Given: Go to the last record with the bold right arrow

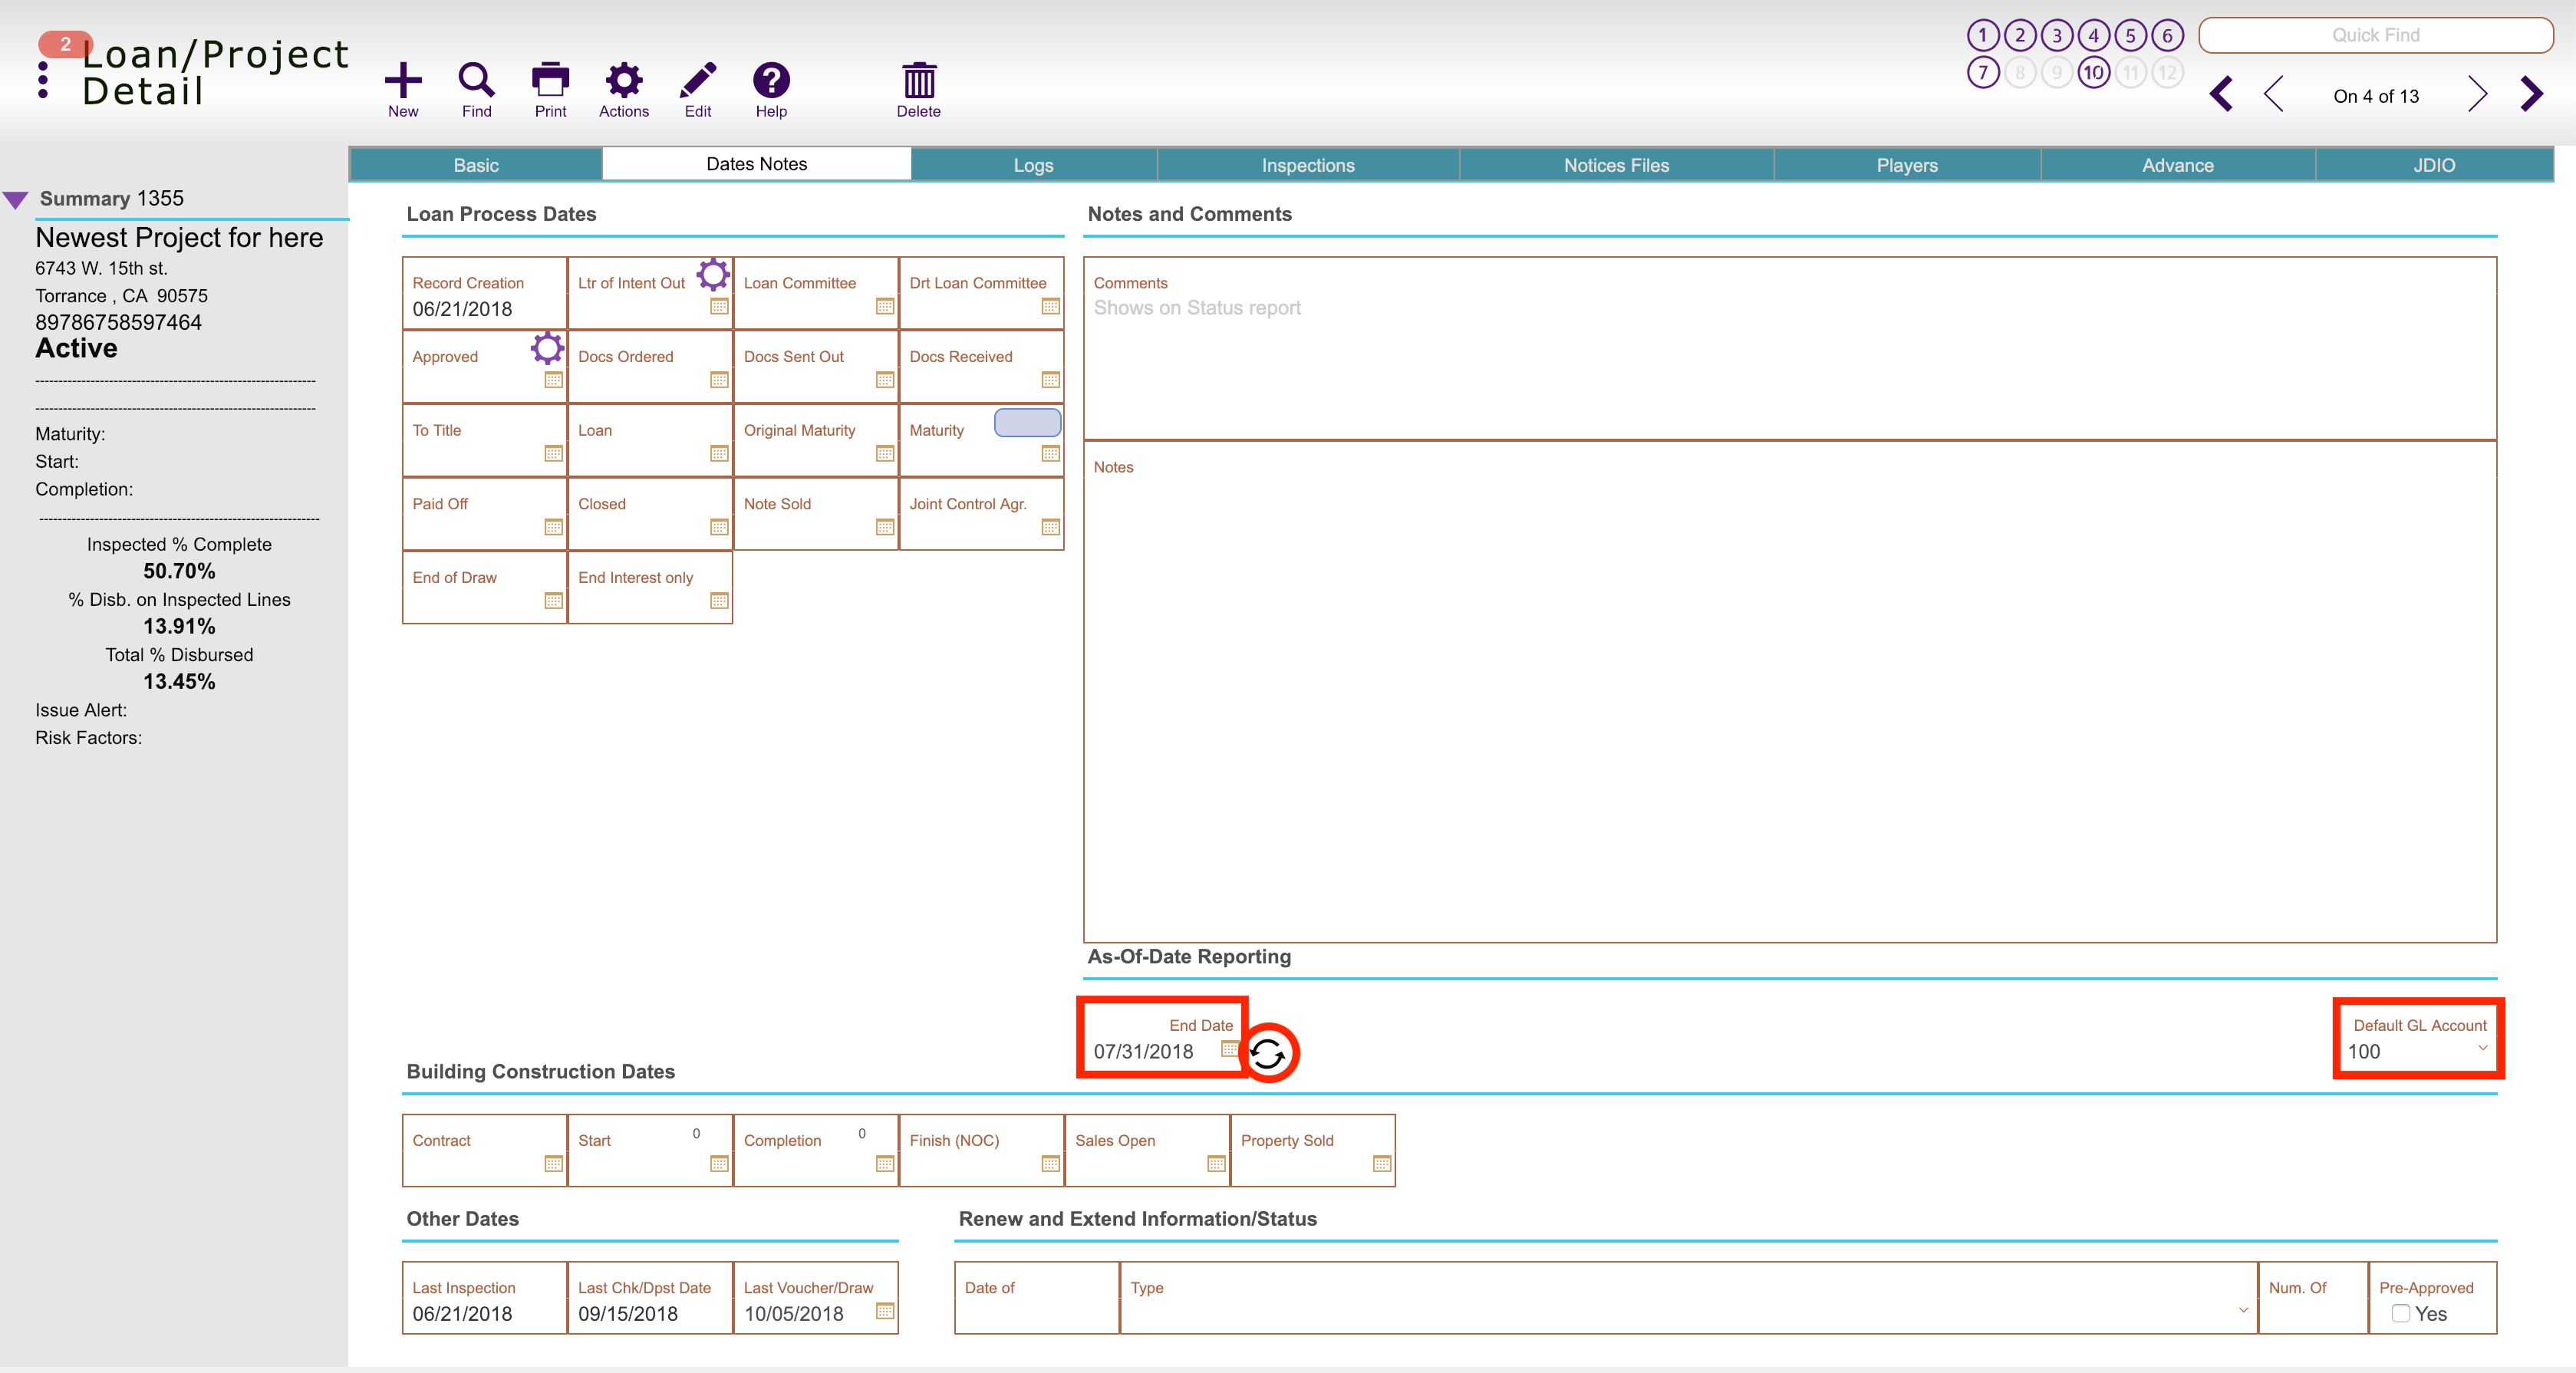Looking at the screenshot, I should 2532,95.
